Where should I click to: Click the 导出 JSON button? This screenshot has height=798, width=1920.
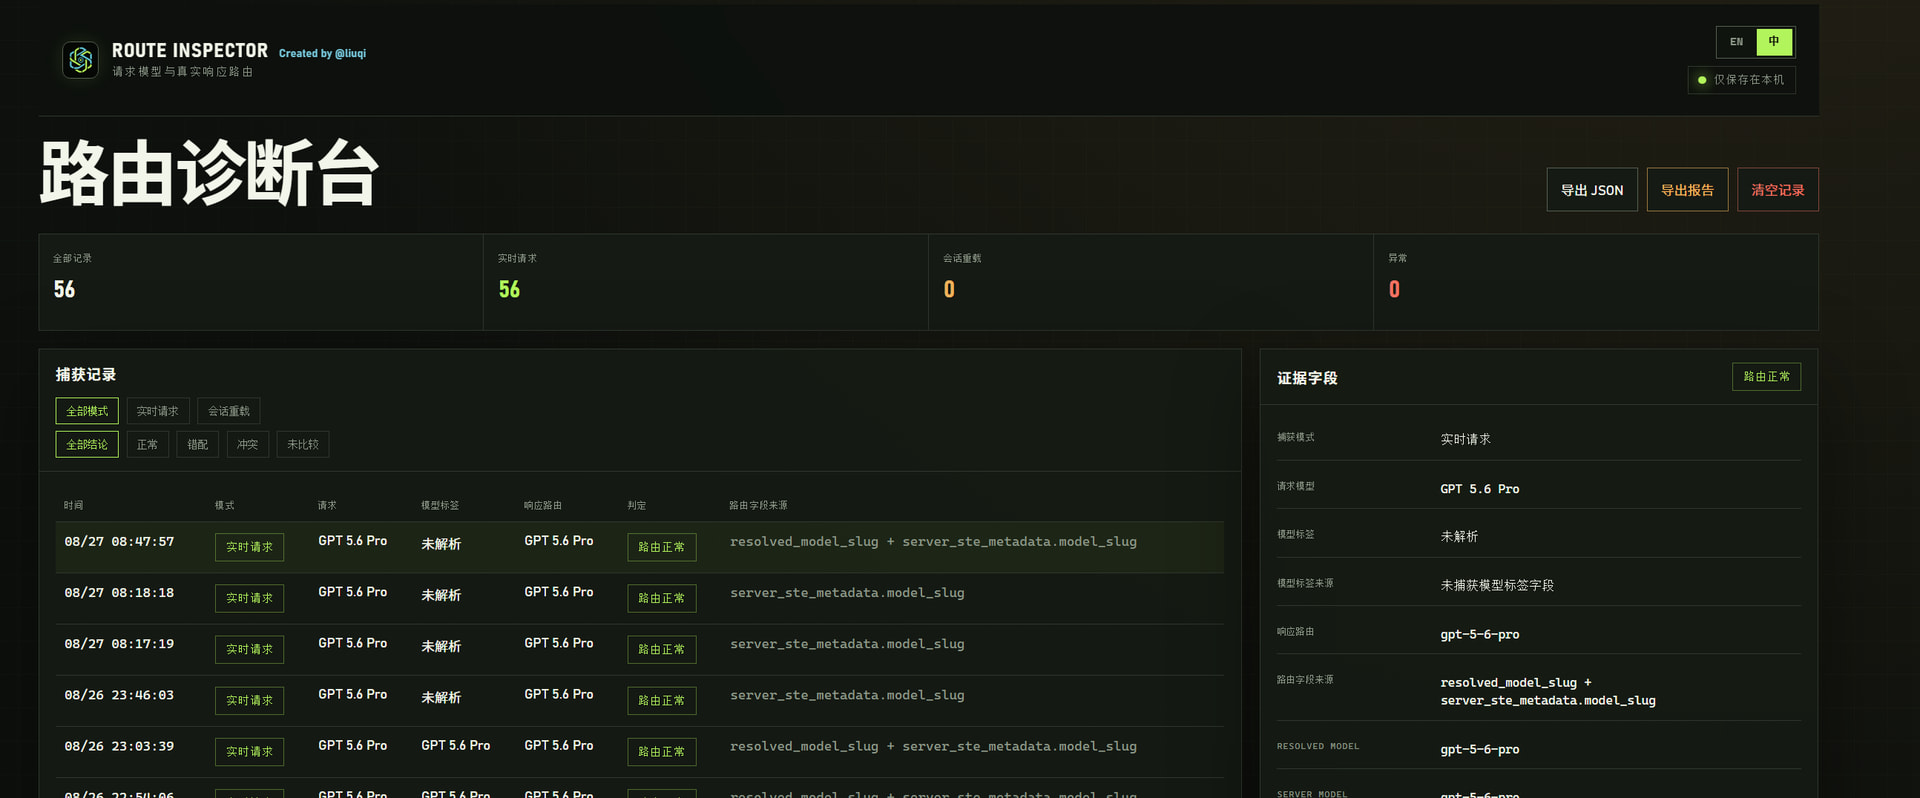[x=1592, y=190]
